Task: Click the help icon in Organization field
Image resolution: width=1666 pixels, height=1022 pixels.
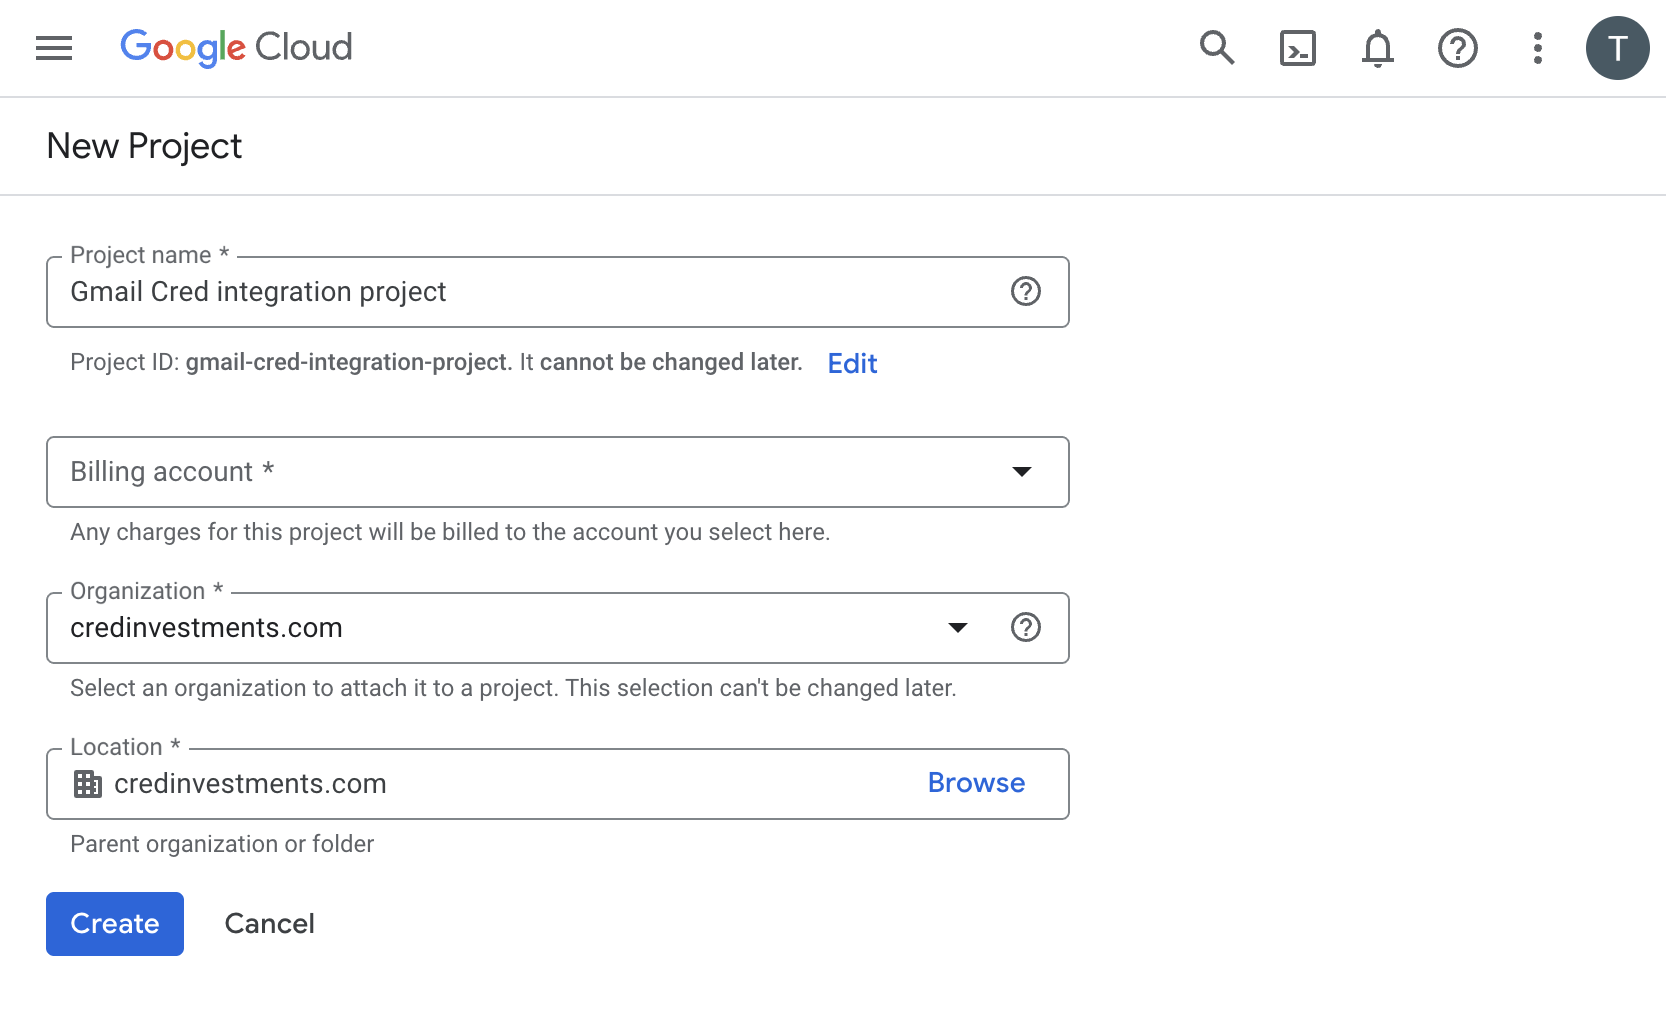Action: point(1026,627)
